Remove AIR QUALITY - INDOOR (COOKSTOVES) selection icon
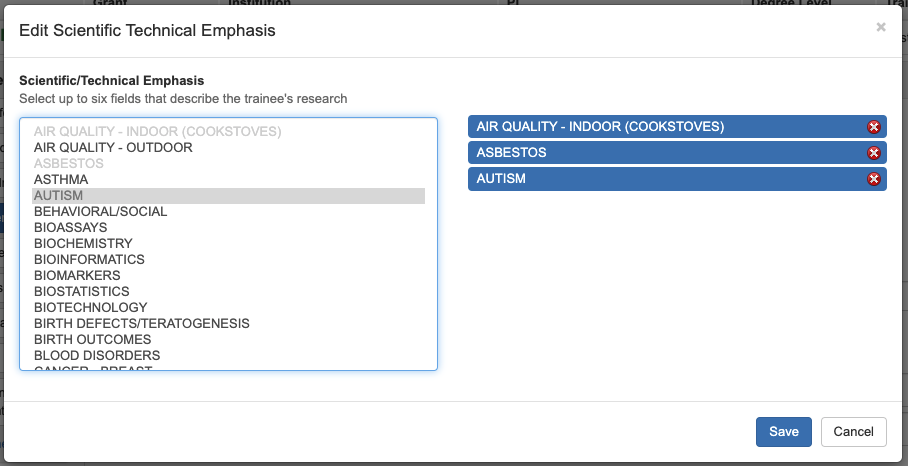The width and height of the screenshot is (908, 466). point(873,127)
